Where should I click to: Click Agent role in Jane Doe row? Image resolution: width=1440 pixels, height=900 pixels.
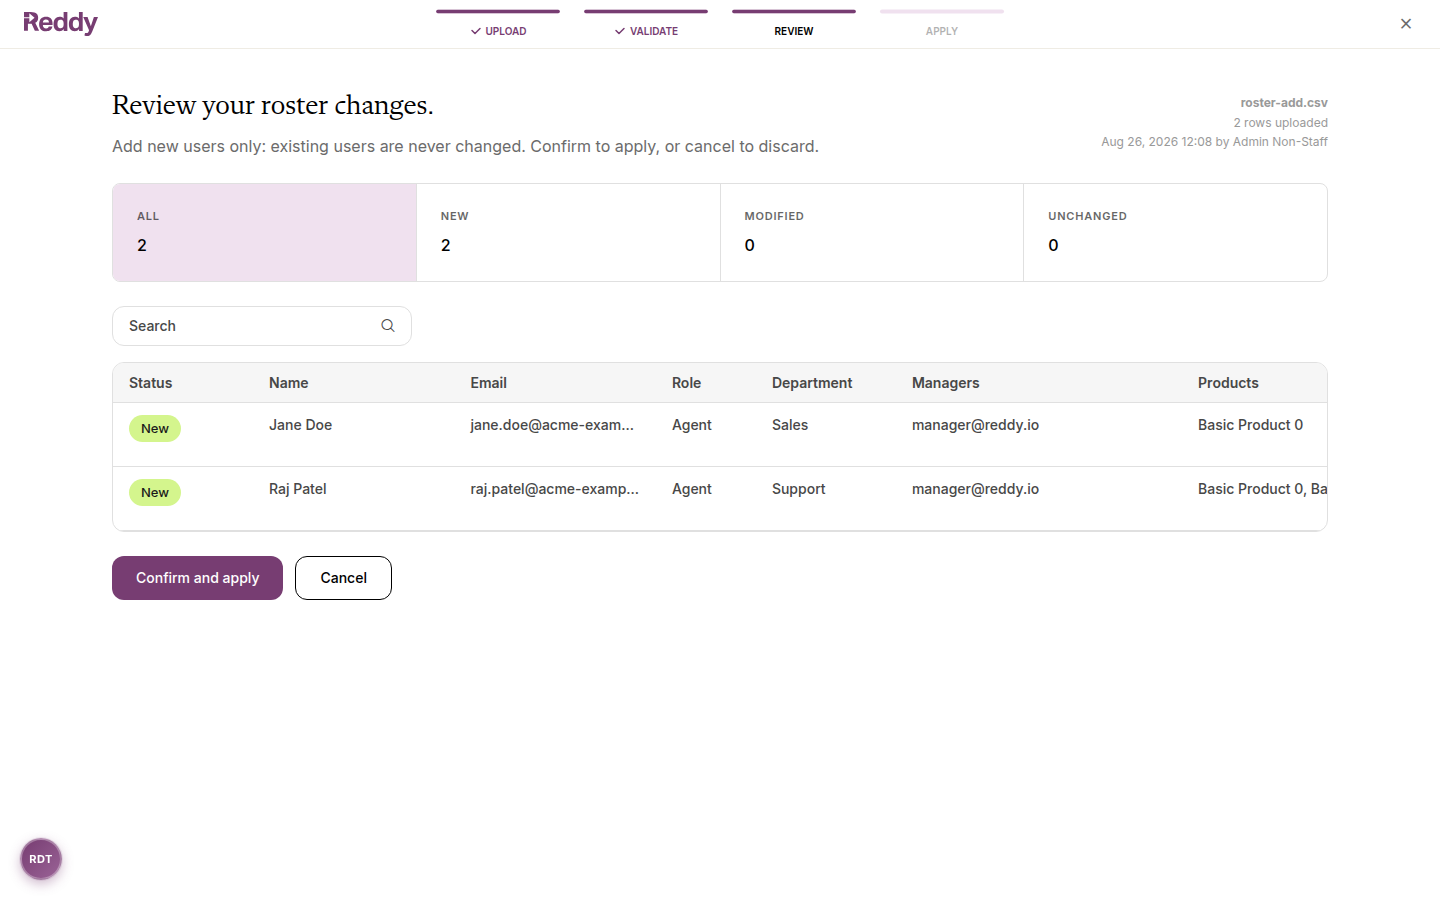pyautogui.click(x=692, y=425)
